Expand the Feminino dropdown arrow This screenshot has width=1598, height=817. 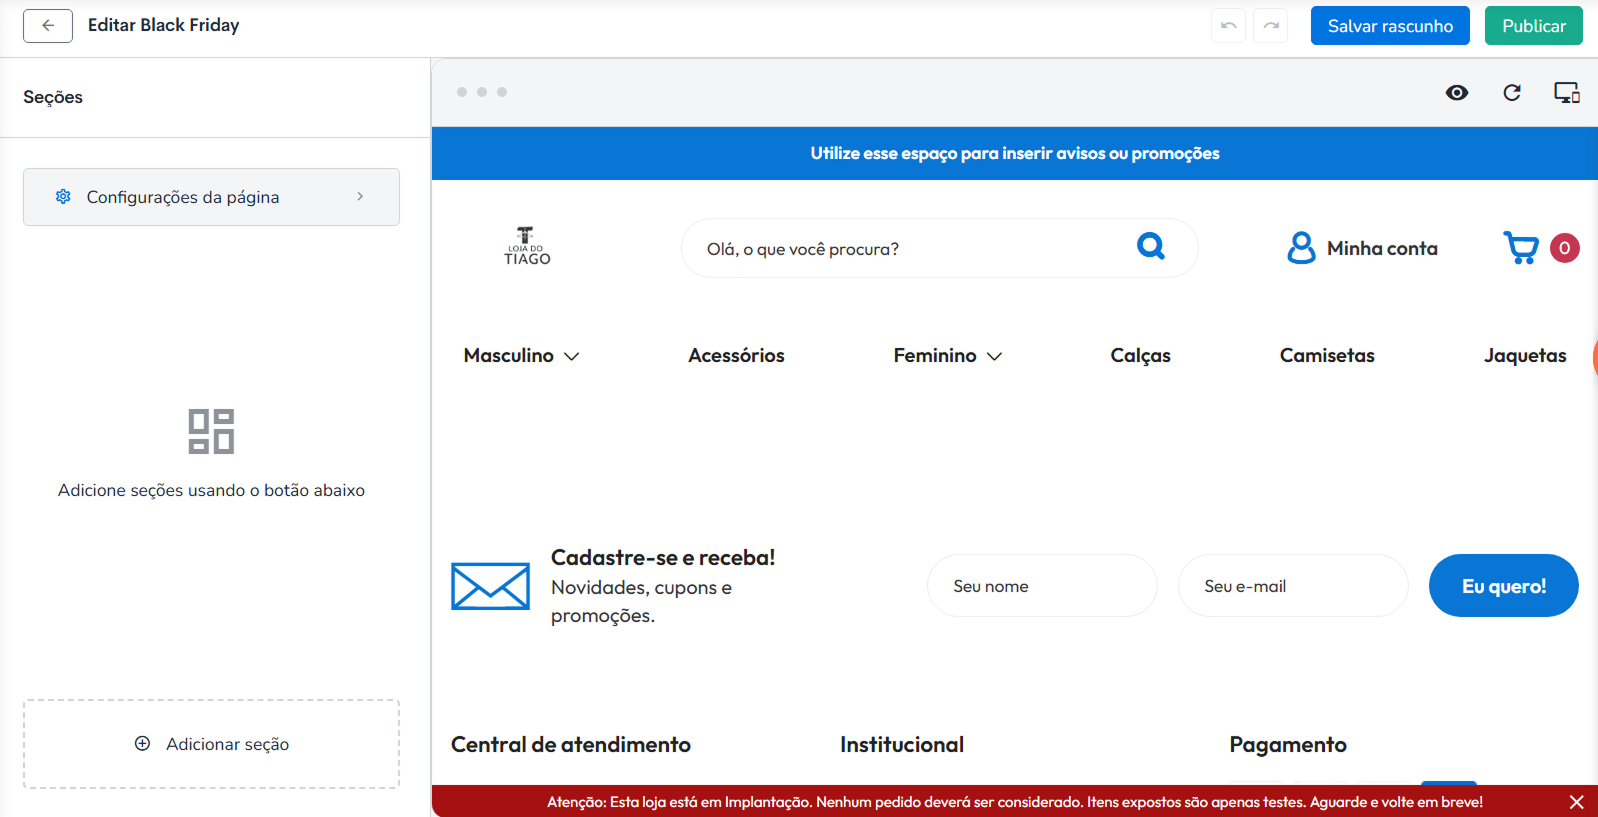coord(995,357)
